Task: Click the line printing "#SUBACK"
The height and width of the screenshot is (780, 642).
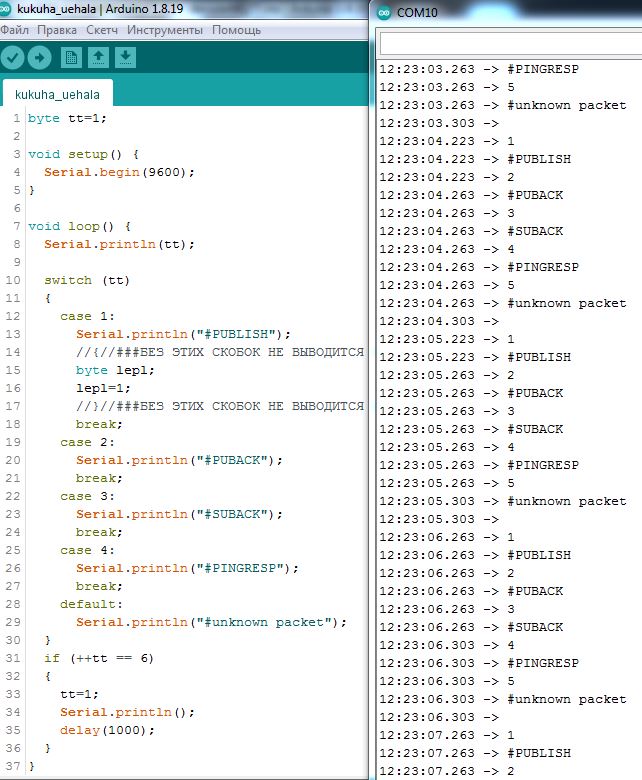Action: (179, 514)
